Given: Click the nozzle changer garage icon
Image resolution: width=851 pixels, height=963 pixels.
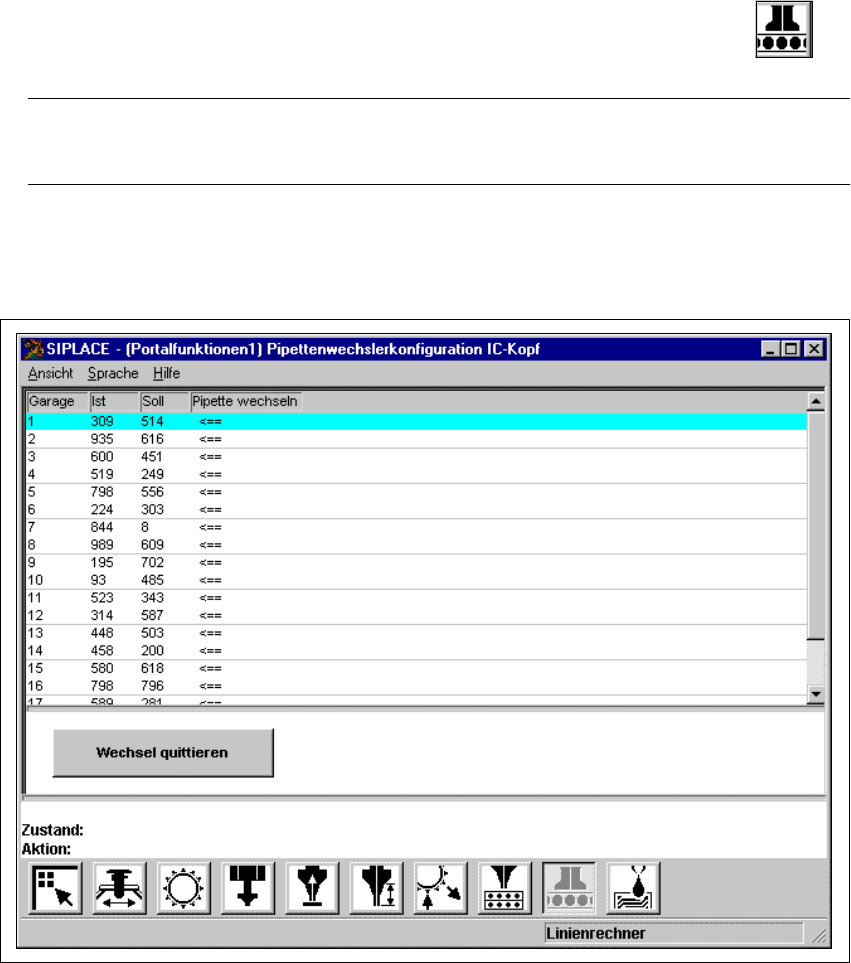Looking at the screenshot, I should tap(569, 888).
